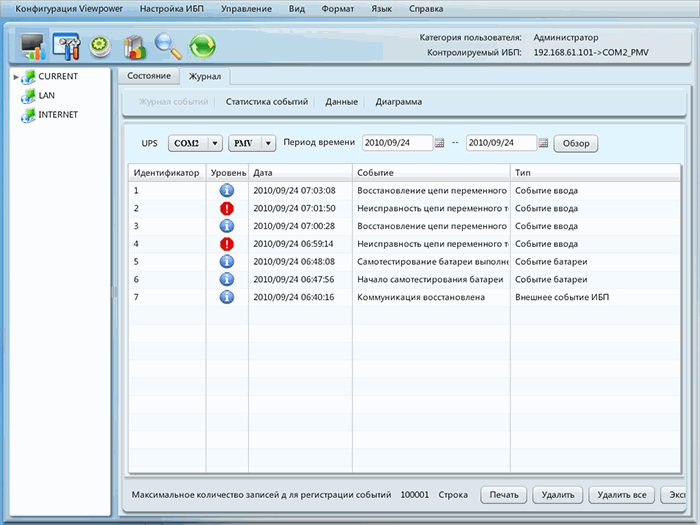The width and height of the screenshot is (700, 525).
Task: Sort by the Дата column header
Action: 300,173
